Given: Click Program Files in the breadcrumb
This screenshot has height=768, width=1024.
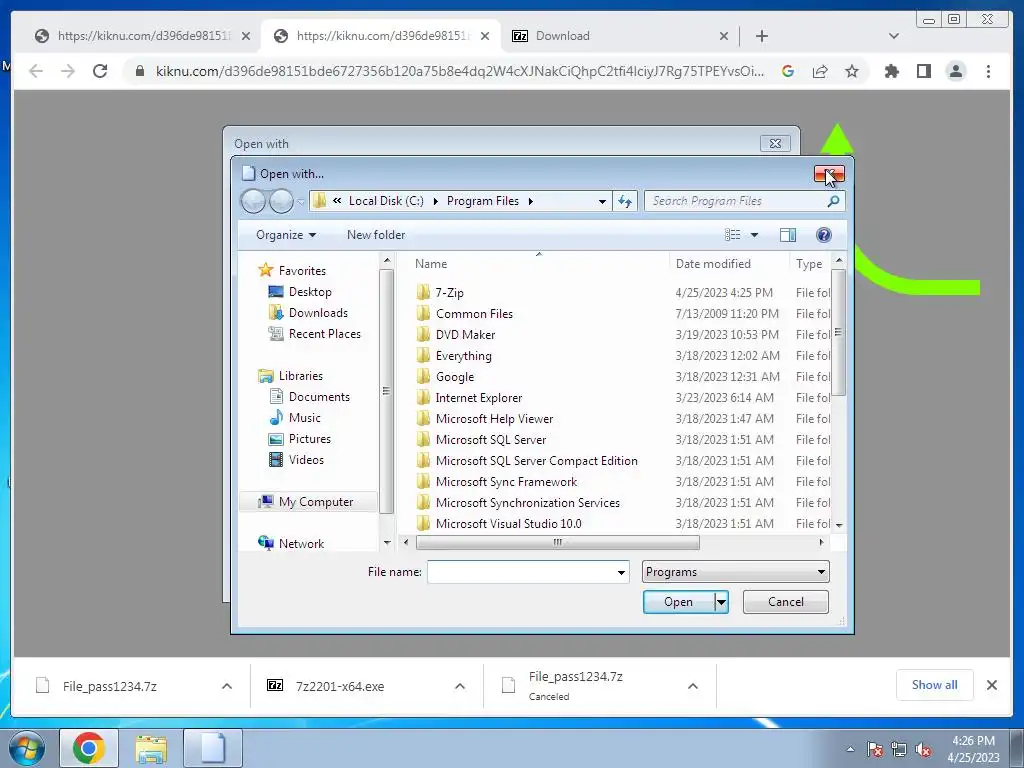Looking at the screenshot, I should click(483, 201).
